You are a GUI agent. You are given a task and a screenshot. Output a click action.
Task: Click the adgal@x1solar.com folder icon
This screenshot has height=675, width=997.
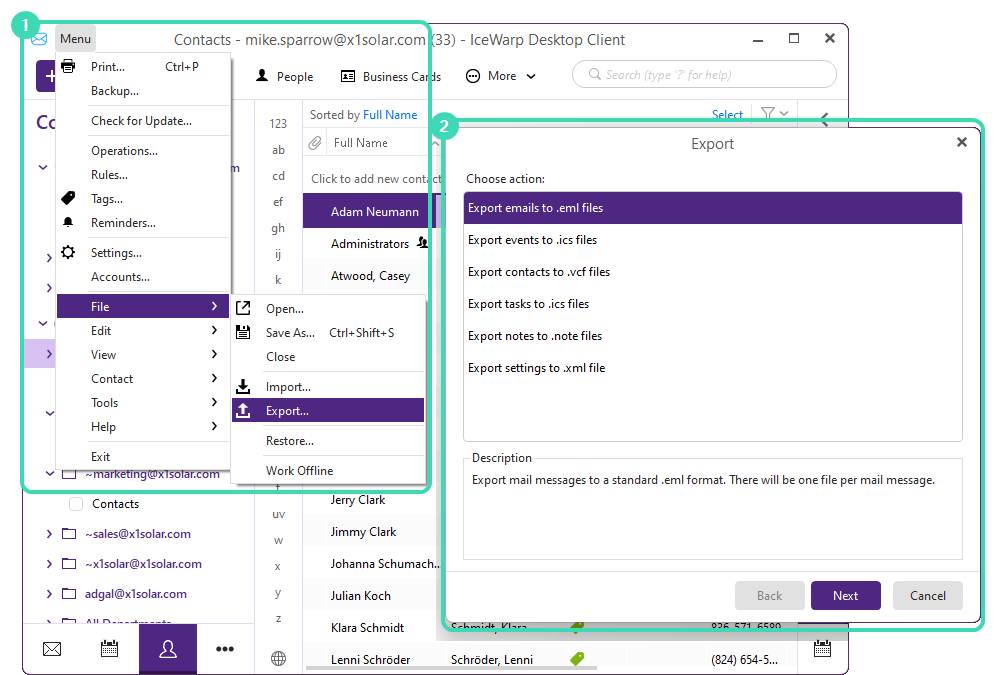point(69,594)
